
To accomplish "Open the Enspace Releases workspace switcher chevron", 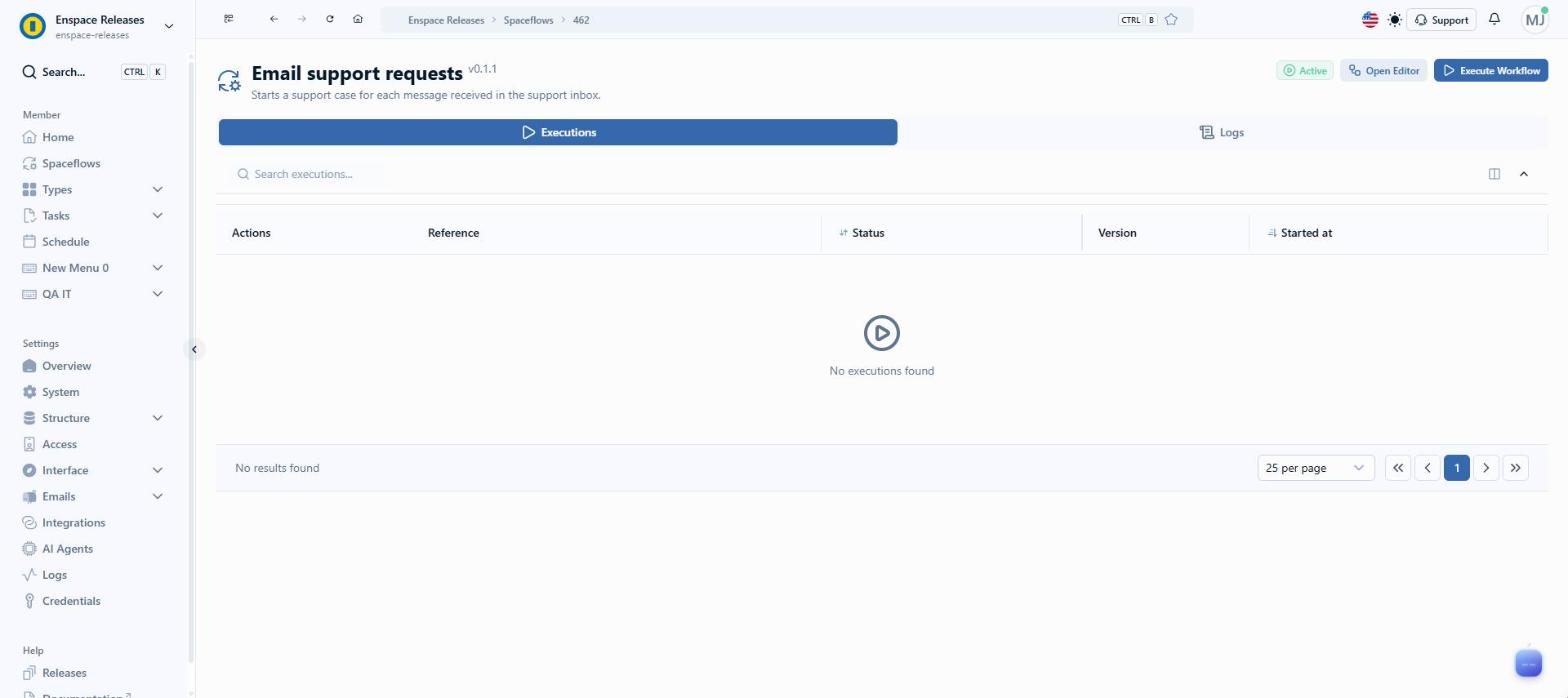I will tap(168, 26).
